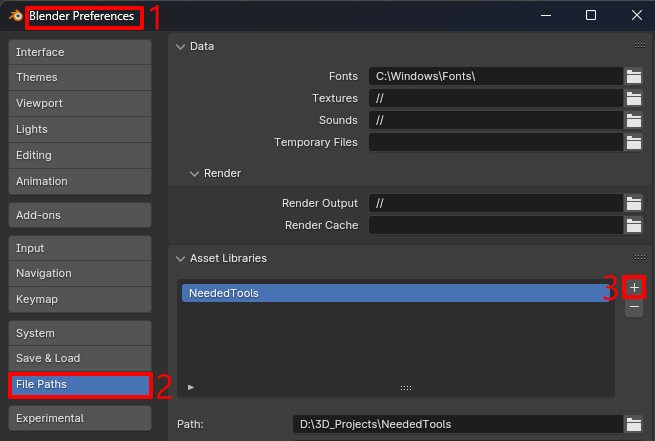Close the Blender Preferences window
This screenshot has height=441, width=655.
tap(637, 15)
